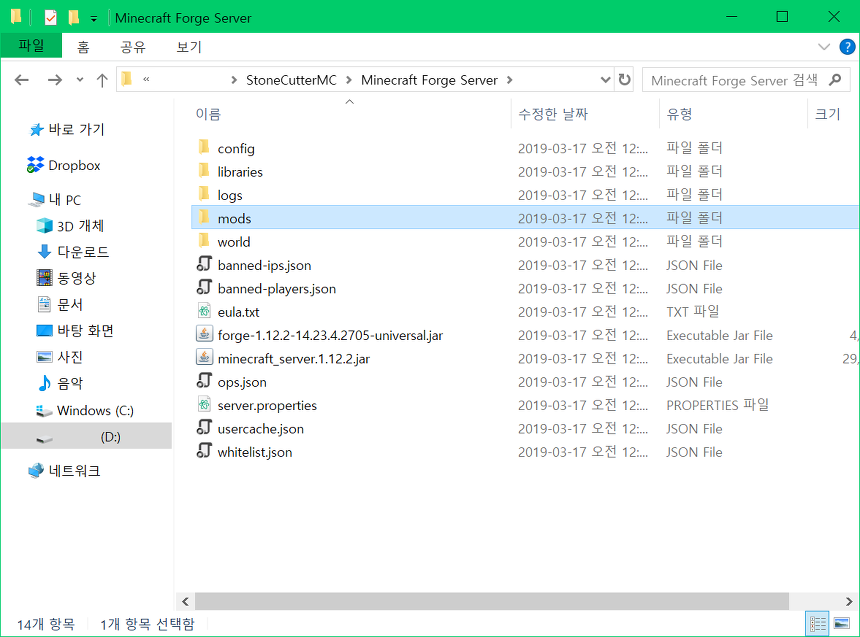Click Minecraft Forge Server breadcrumb segment

[429, 80]
